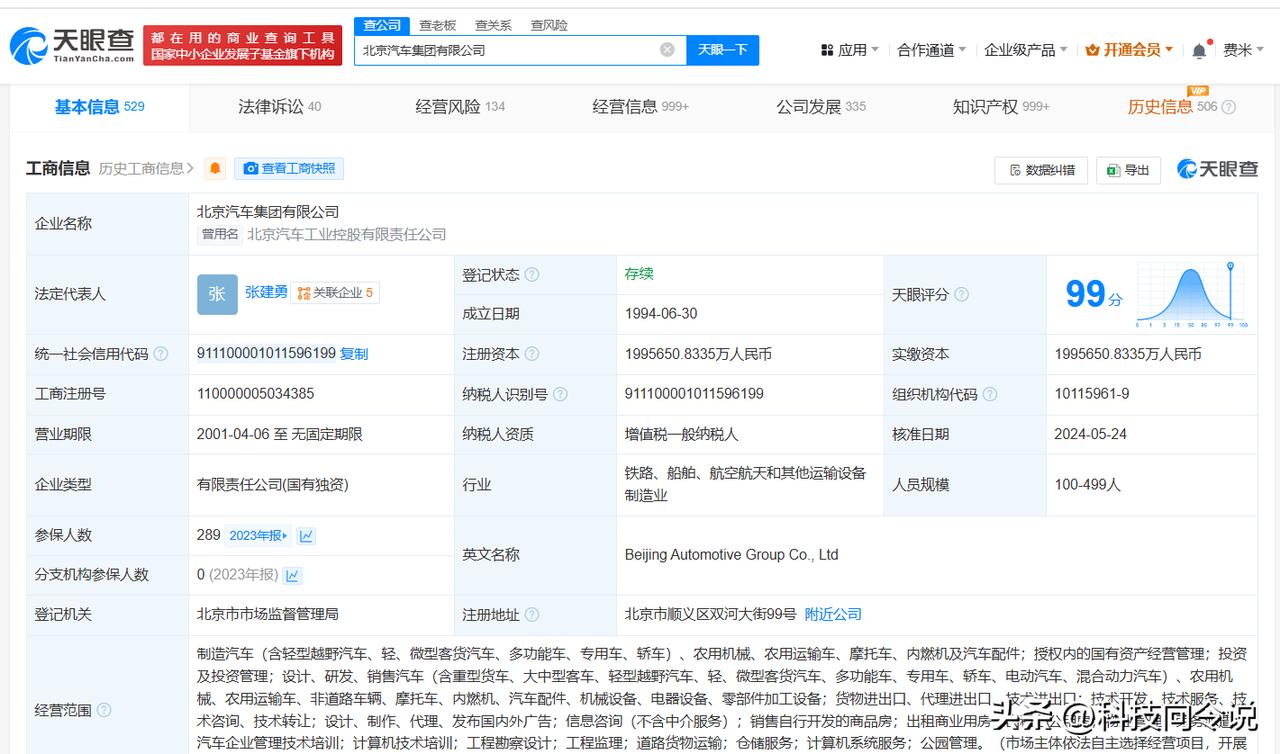Click the registration number 110000005034385
The width and height of the screenshot is (1280, 754).
point(256,394)
